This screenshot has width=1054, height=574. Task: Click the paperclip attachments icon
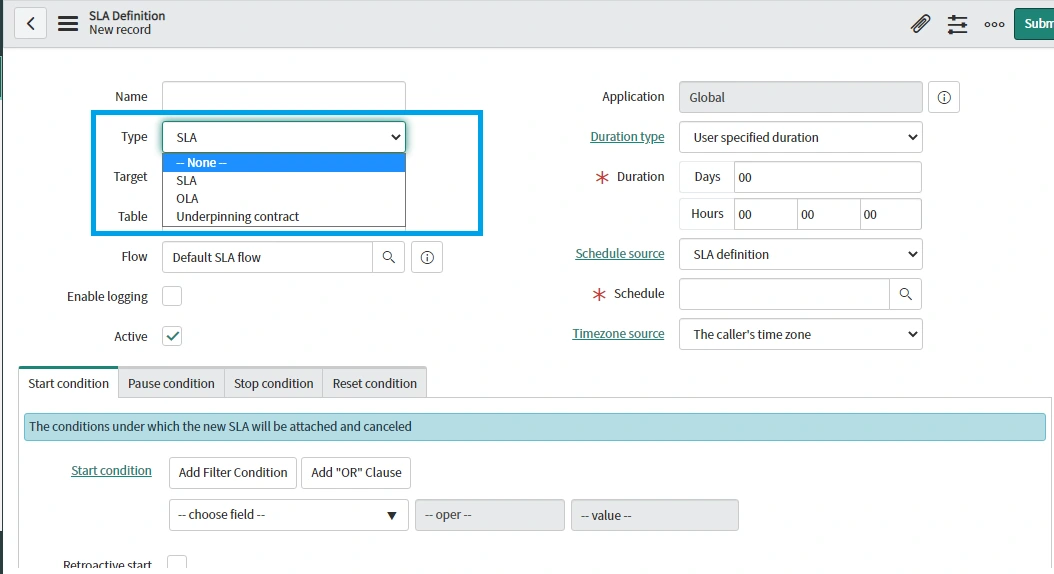pos(920,24)
